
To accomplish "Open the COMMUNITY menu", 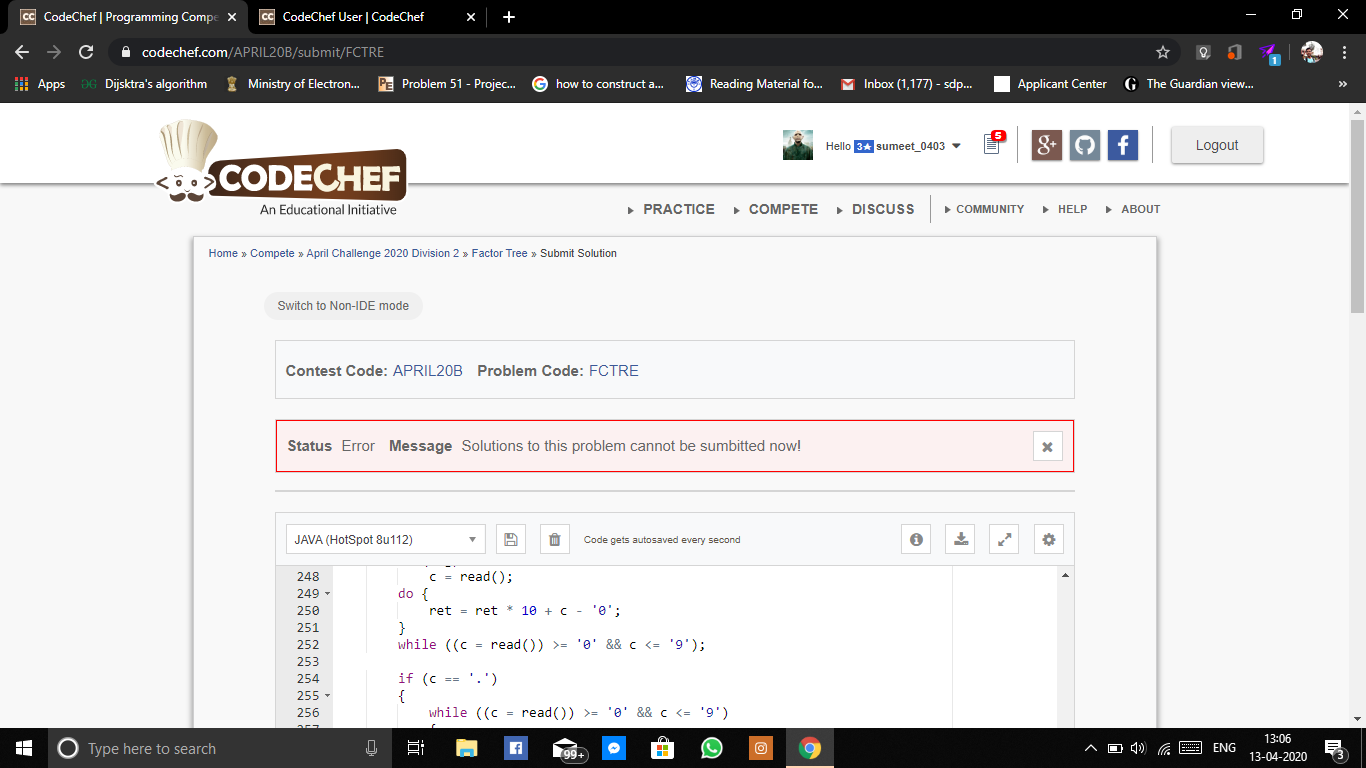I will 990,209.
